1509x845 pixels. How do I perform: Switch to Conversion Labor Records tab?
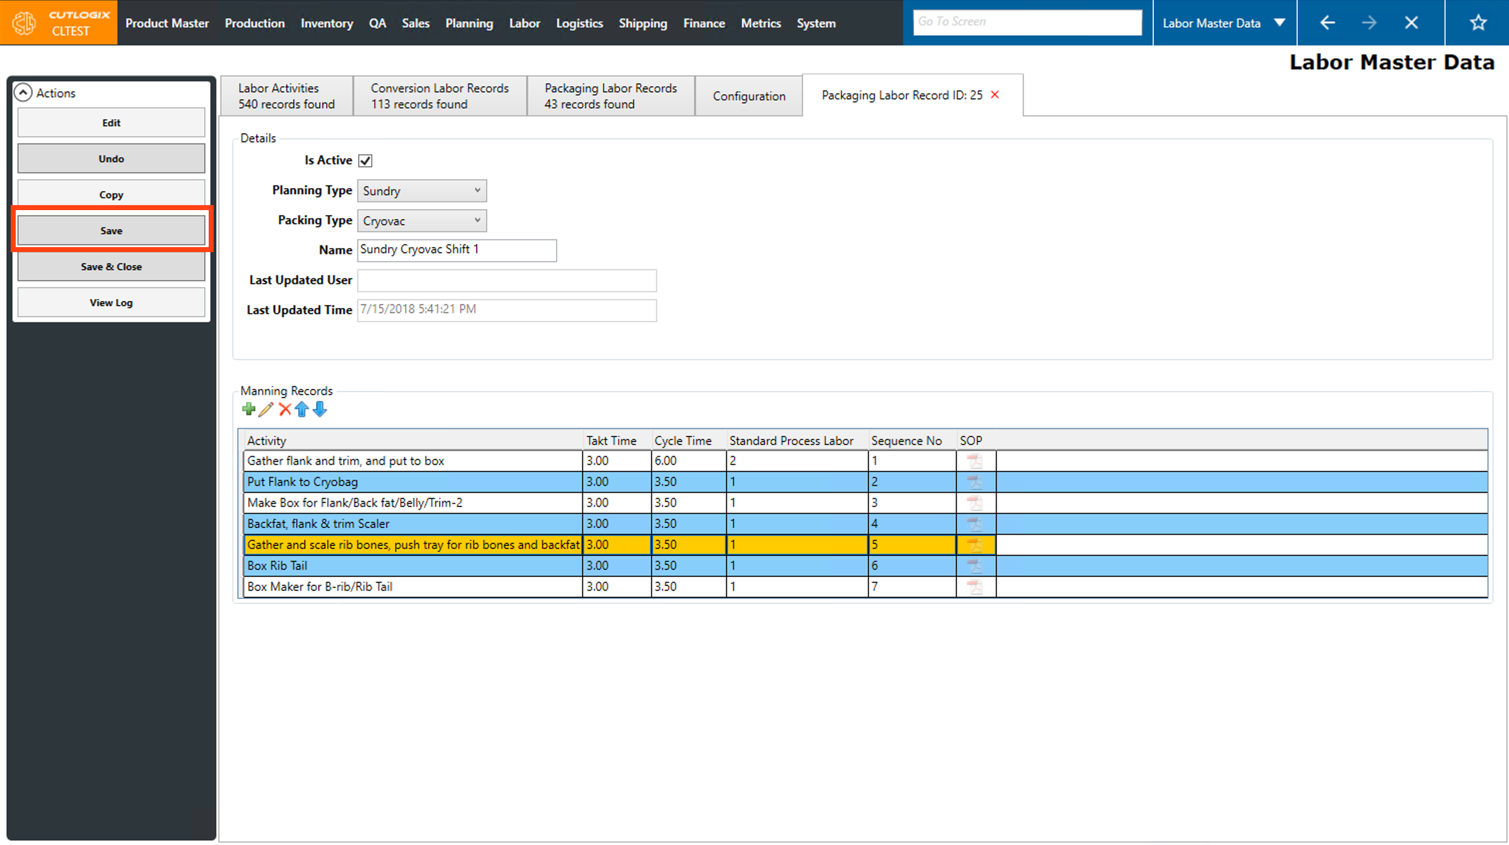click(x=439, y=96)
